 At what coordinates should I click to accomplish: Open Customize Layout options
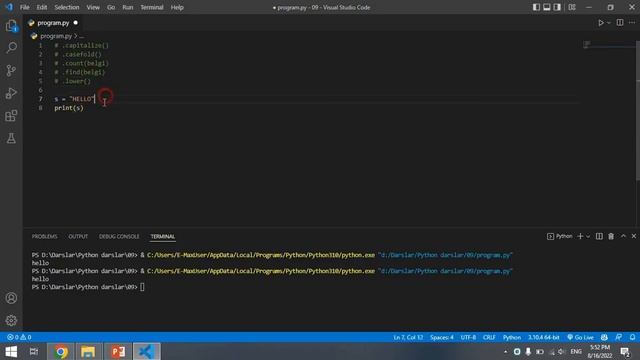[x=572, y=7]
